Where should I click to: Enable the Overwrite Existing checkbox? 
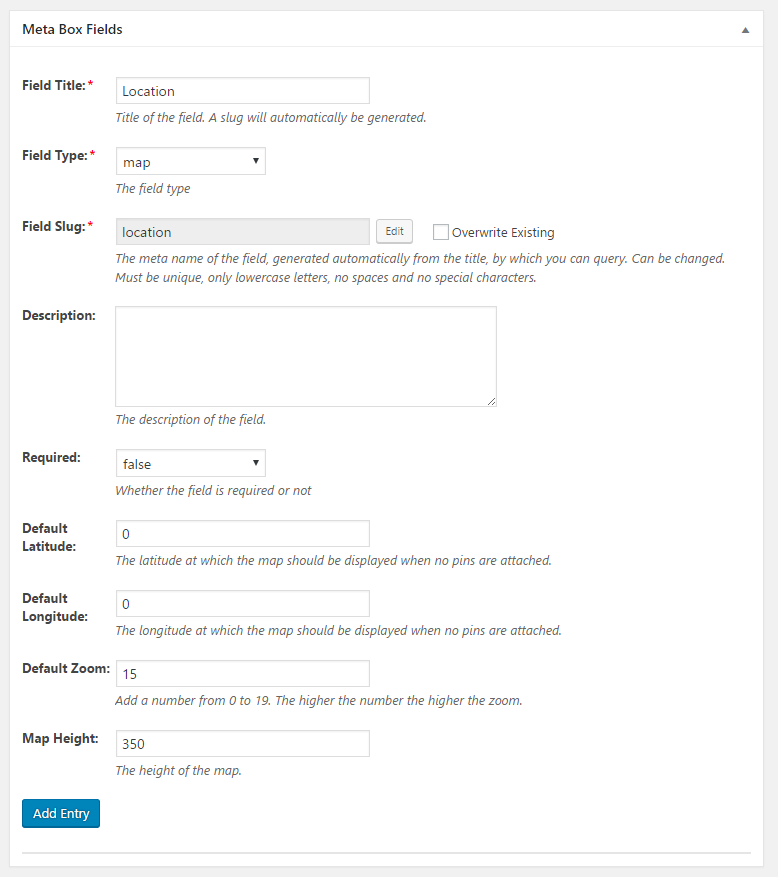441,232
